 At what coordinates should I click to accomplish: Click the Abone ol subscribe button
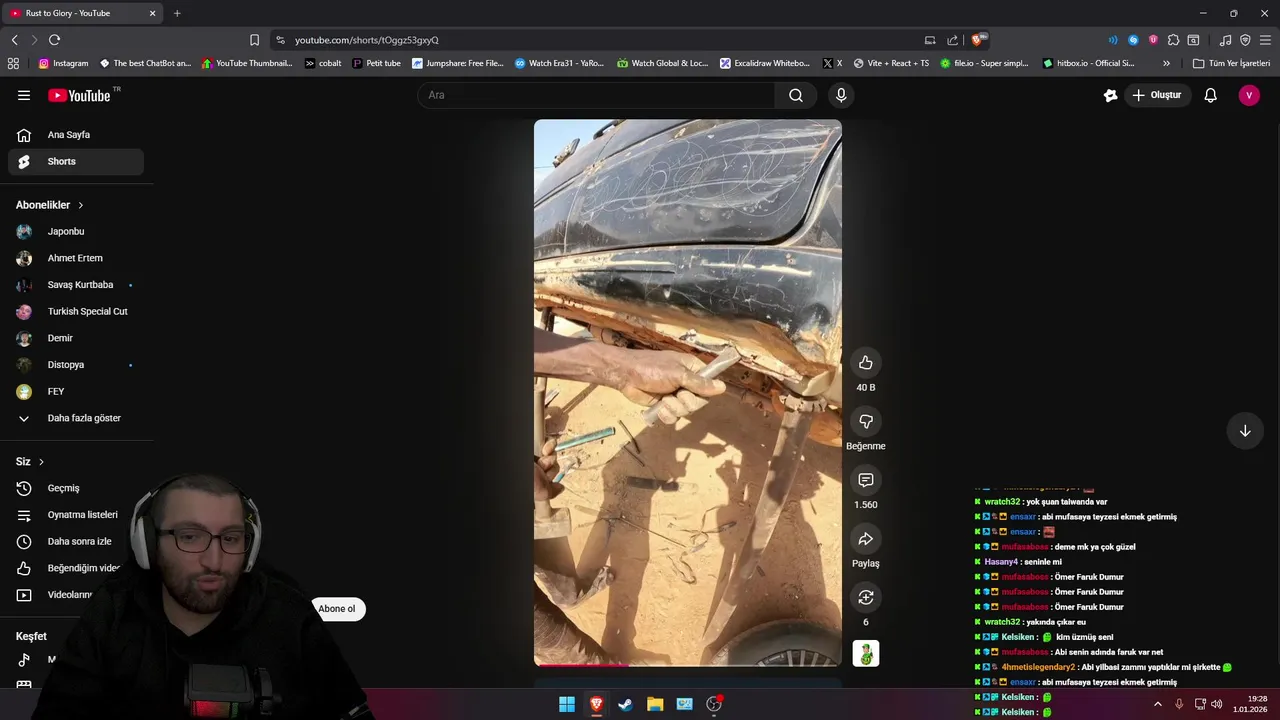tap(337, 609)
